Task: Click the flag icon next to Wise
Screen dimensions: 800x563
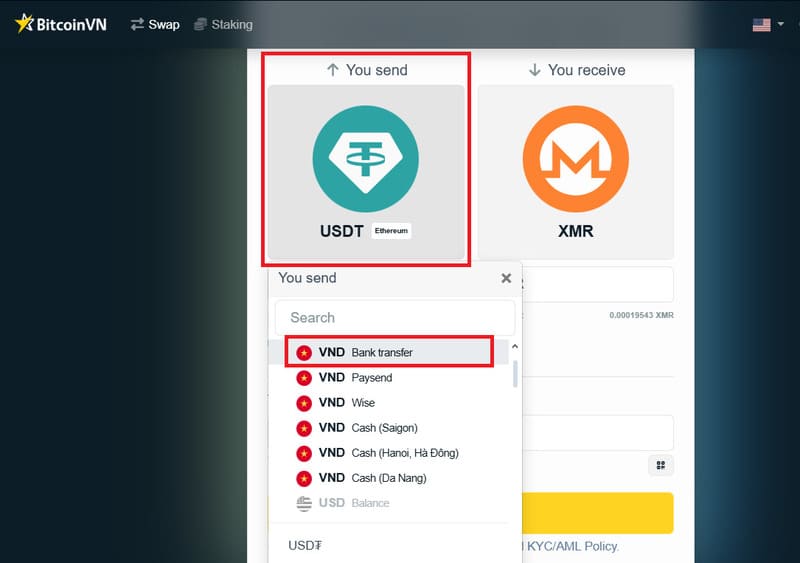Action: [304, 403]
